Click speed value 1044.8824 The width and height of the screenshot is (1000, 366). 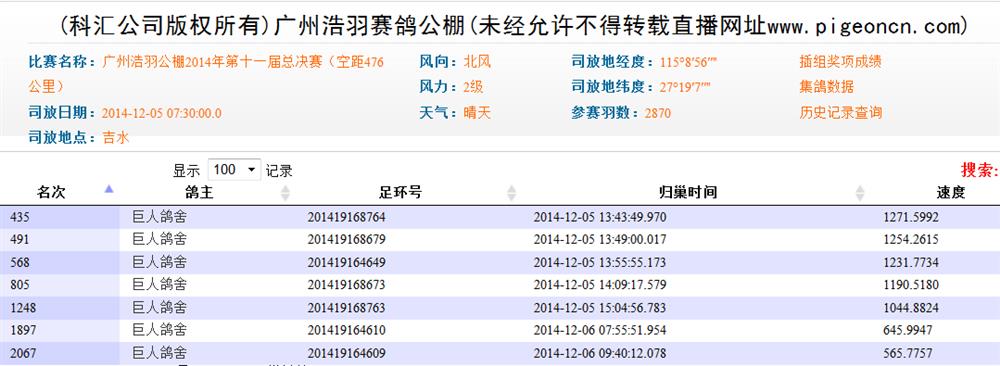tap(911, 308)
